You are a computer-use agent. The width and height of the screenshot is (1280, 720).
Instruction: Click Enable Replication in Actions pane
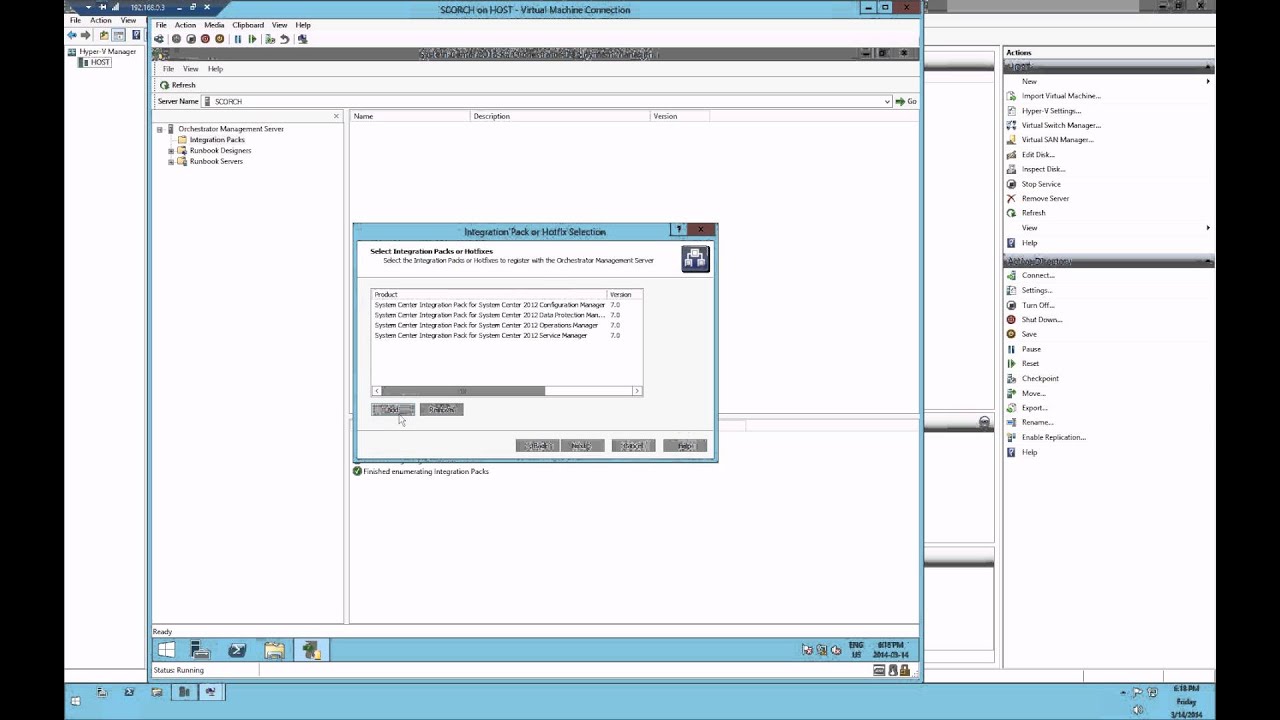point(1053,437)
